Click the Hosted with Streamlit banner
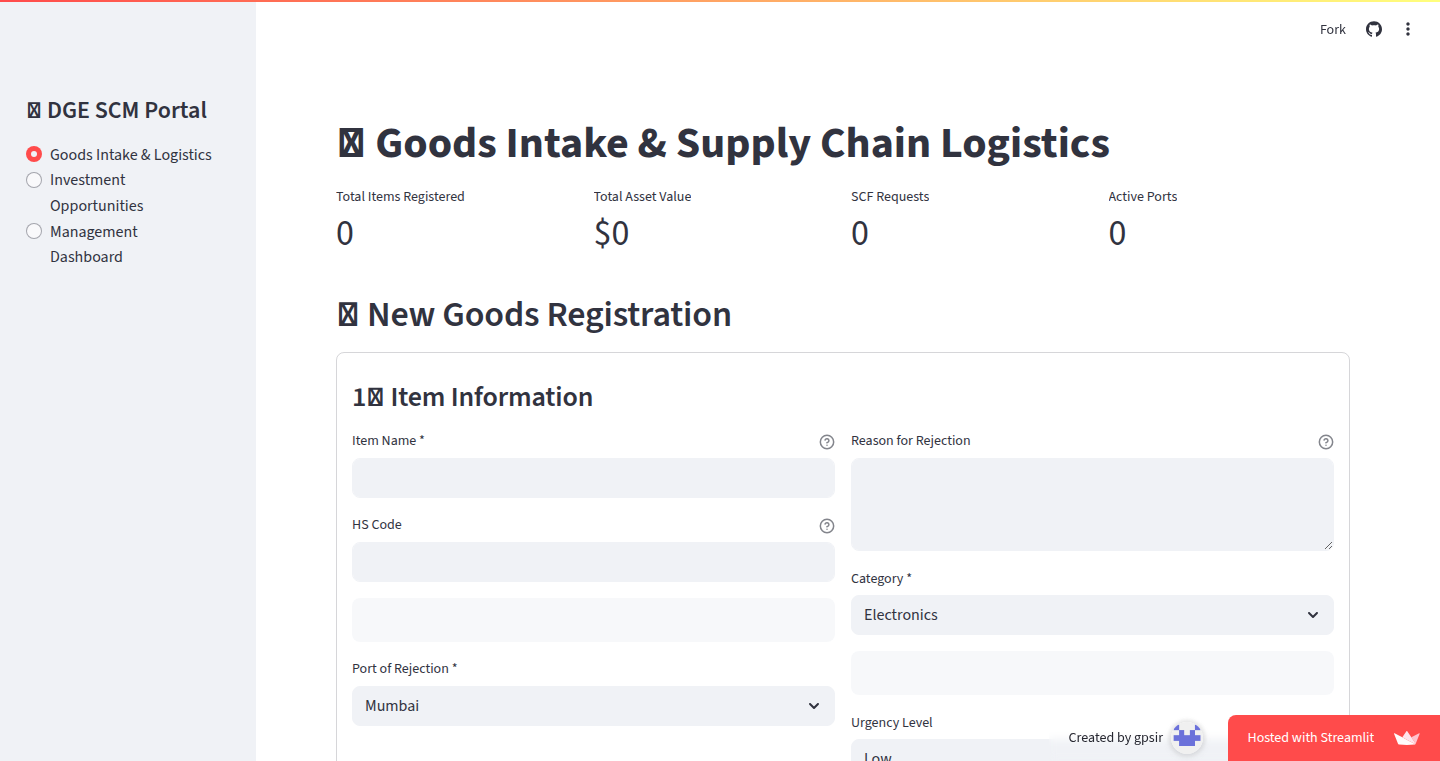1440x761 pixels. 1334,738
